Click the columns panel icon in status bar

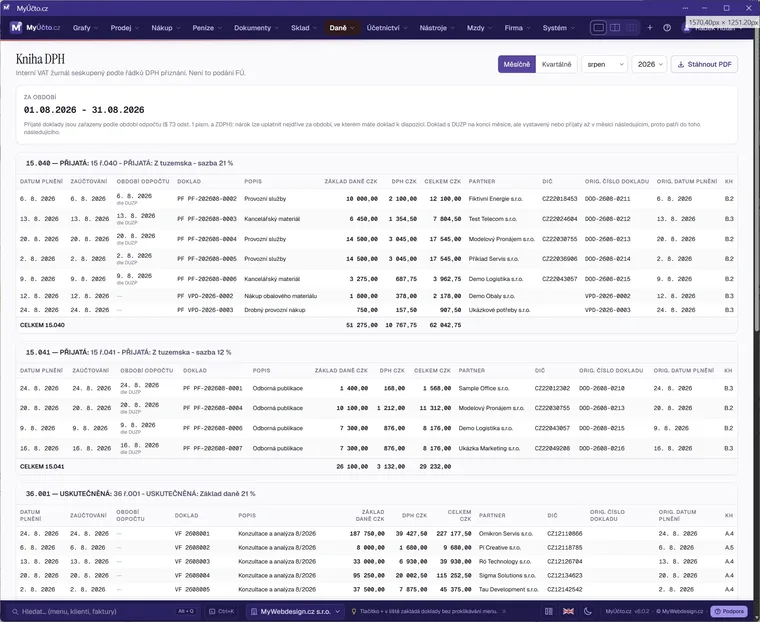coord(549,611)
